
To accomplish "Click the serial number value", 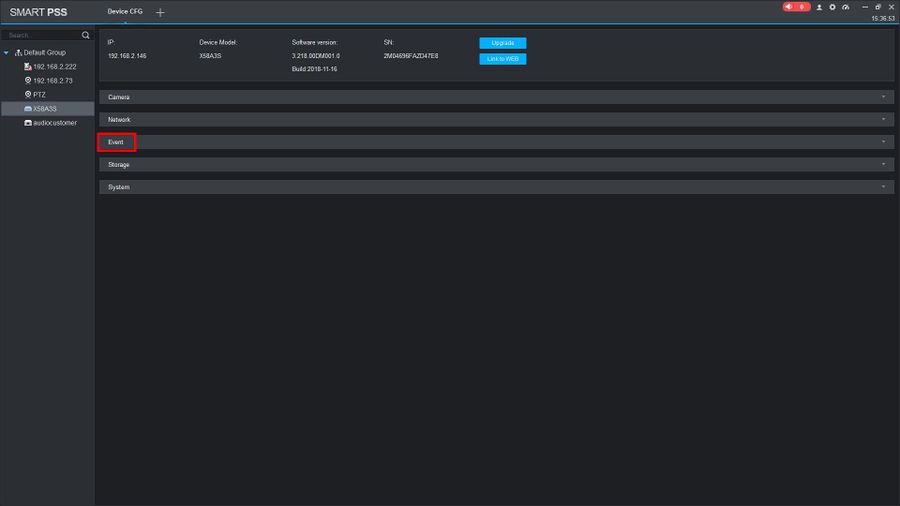I will [x=411, y=56].
